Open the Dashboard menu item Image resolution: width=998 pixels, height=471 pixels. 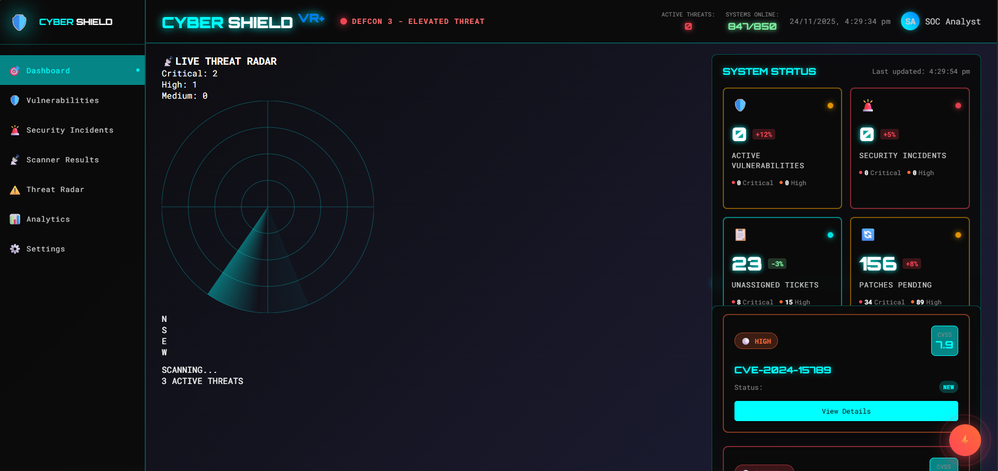coord(73,70)
